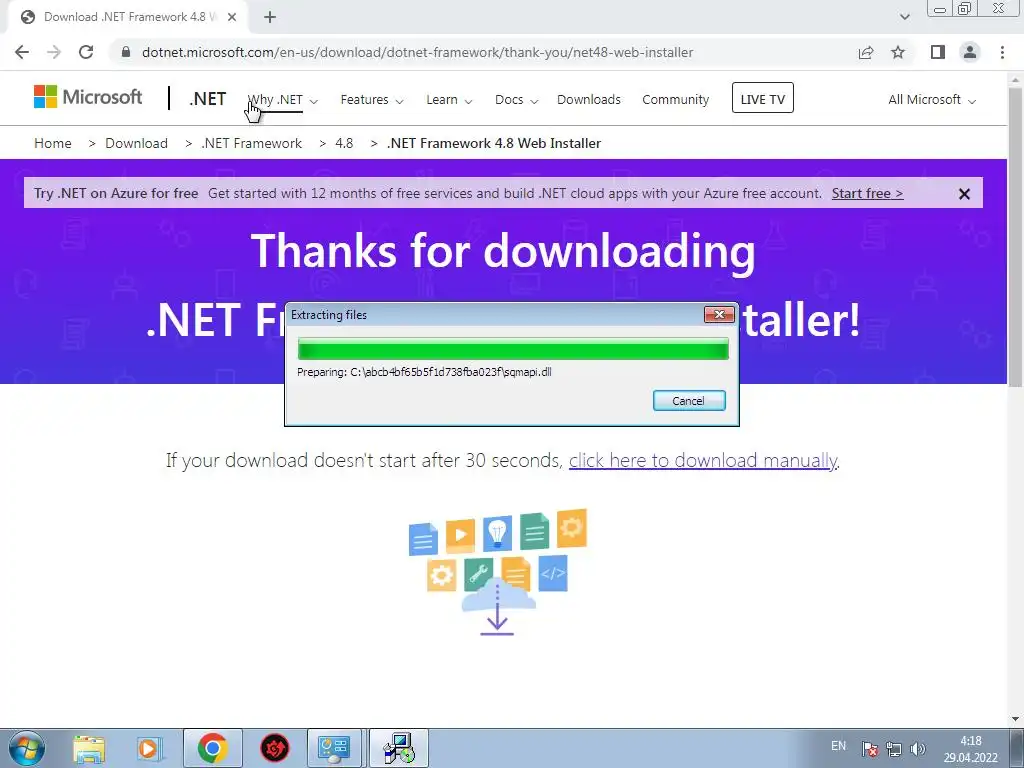Click the Preparing sqmapi.dll status text

[424, 372]
